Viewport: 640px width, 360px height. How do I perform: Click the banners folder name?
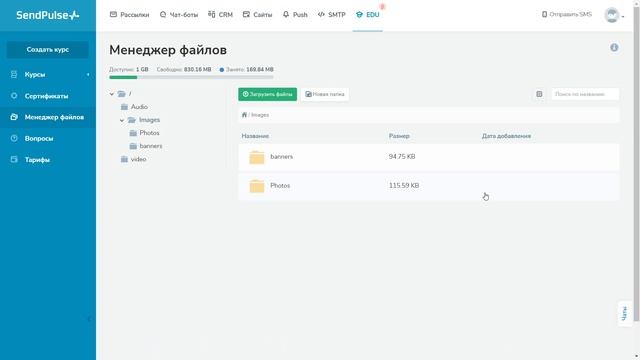(282, 157)
